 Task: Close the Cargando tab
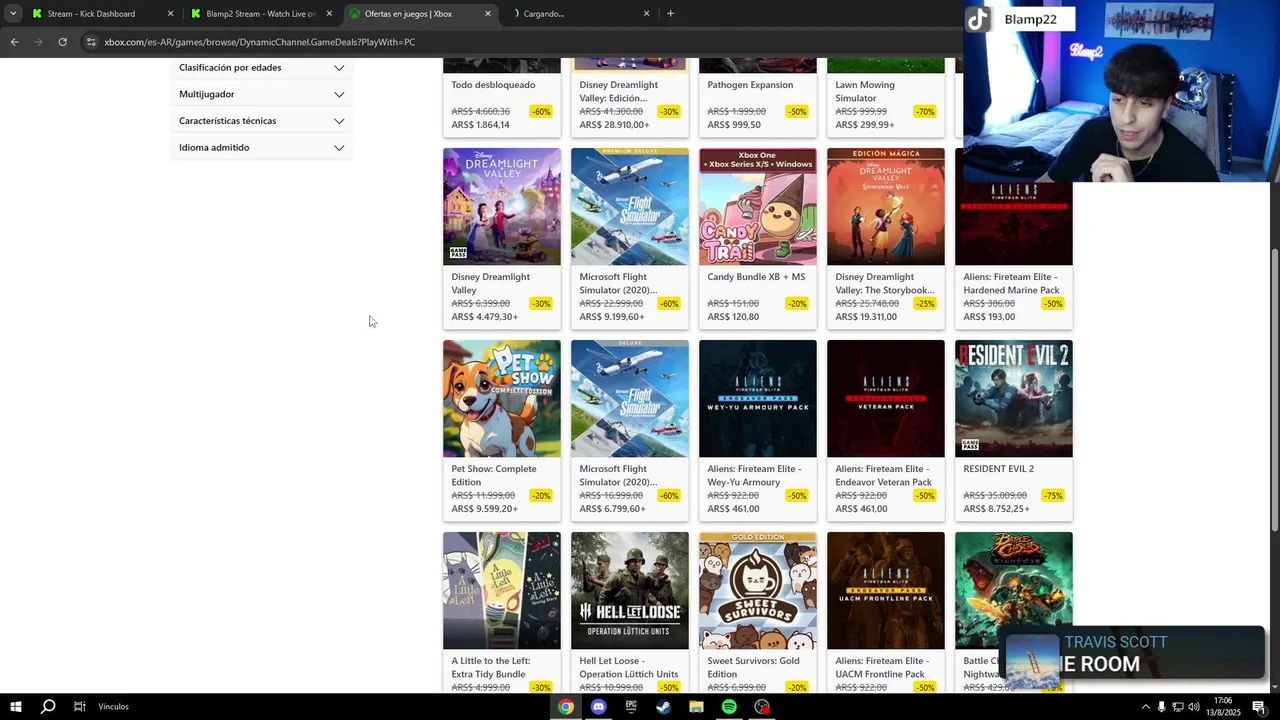646,14
